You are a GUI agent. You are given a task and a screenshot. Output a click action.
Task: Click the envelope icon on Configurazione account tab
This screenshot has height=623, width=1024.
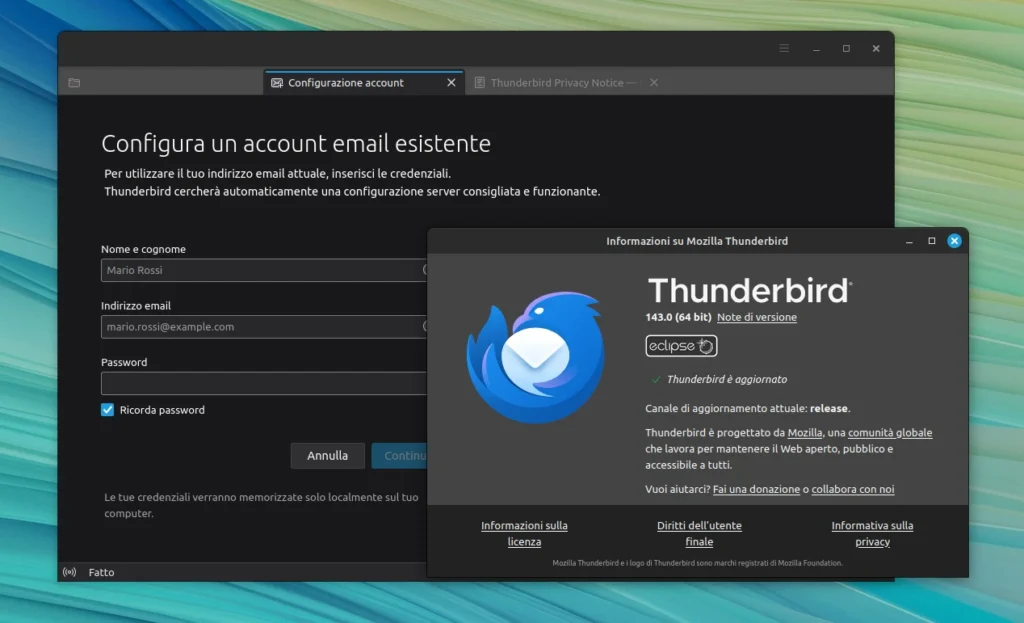tap(278, 82)
